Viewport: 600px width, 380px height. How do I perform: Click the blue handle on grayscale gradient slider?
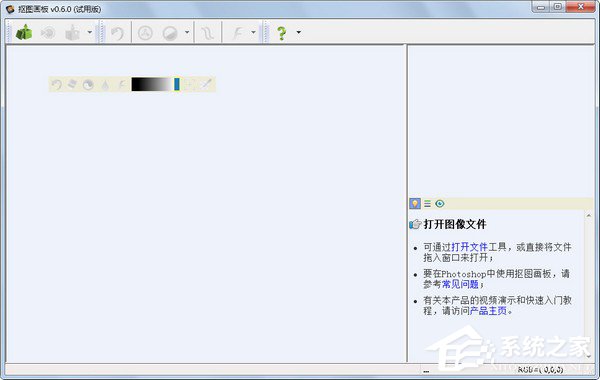click(x=177, y=84)
